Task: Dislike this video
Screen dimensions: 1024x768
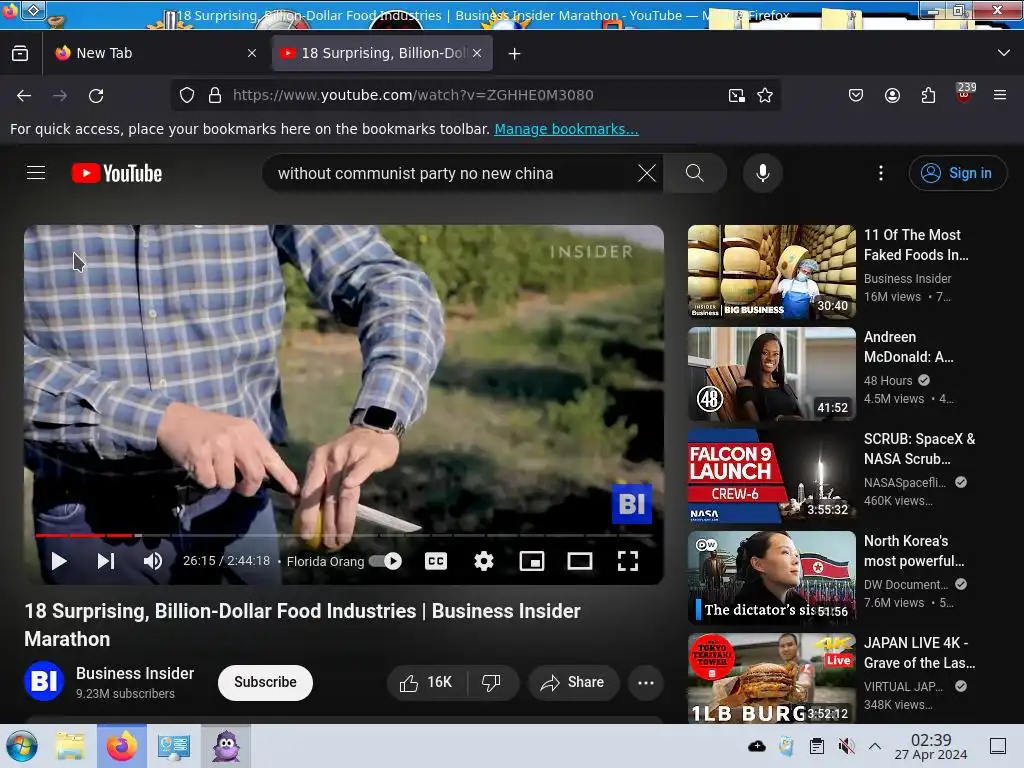Action: coord(491,682)
